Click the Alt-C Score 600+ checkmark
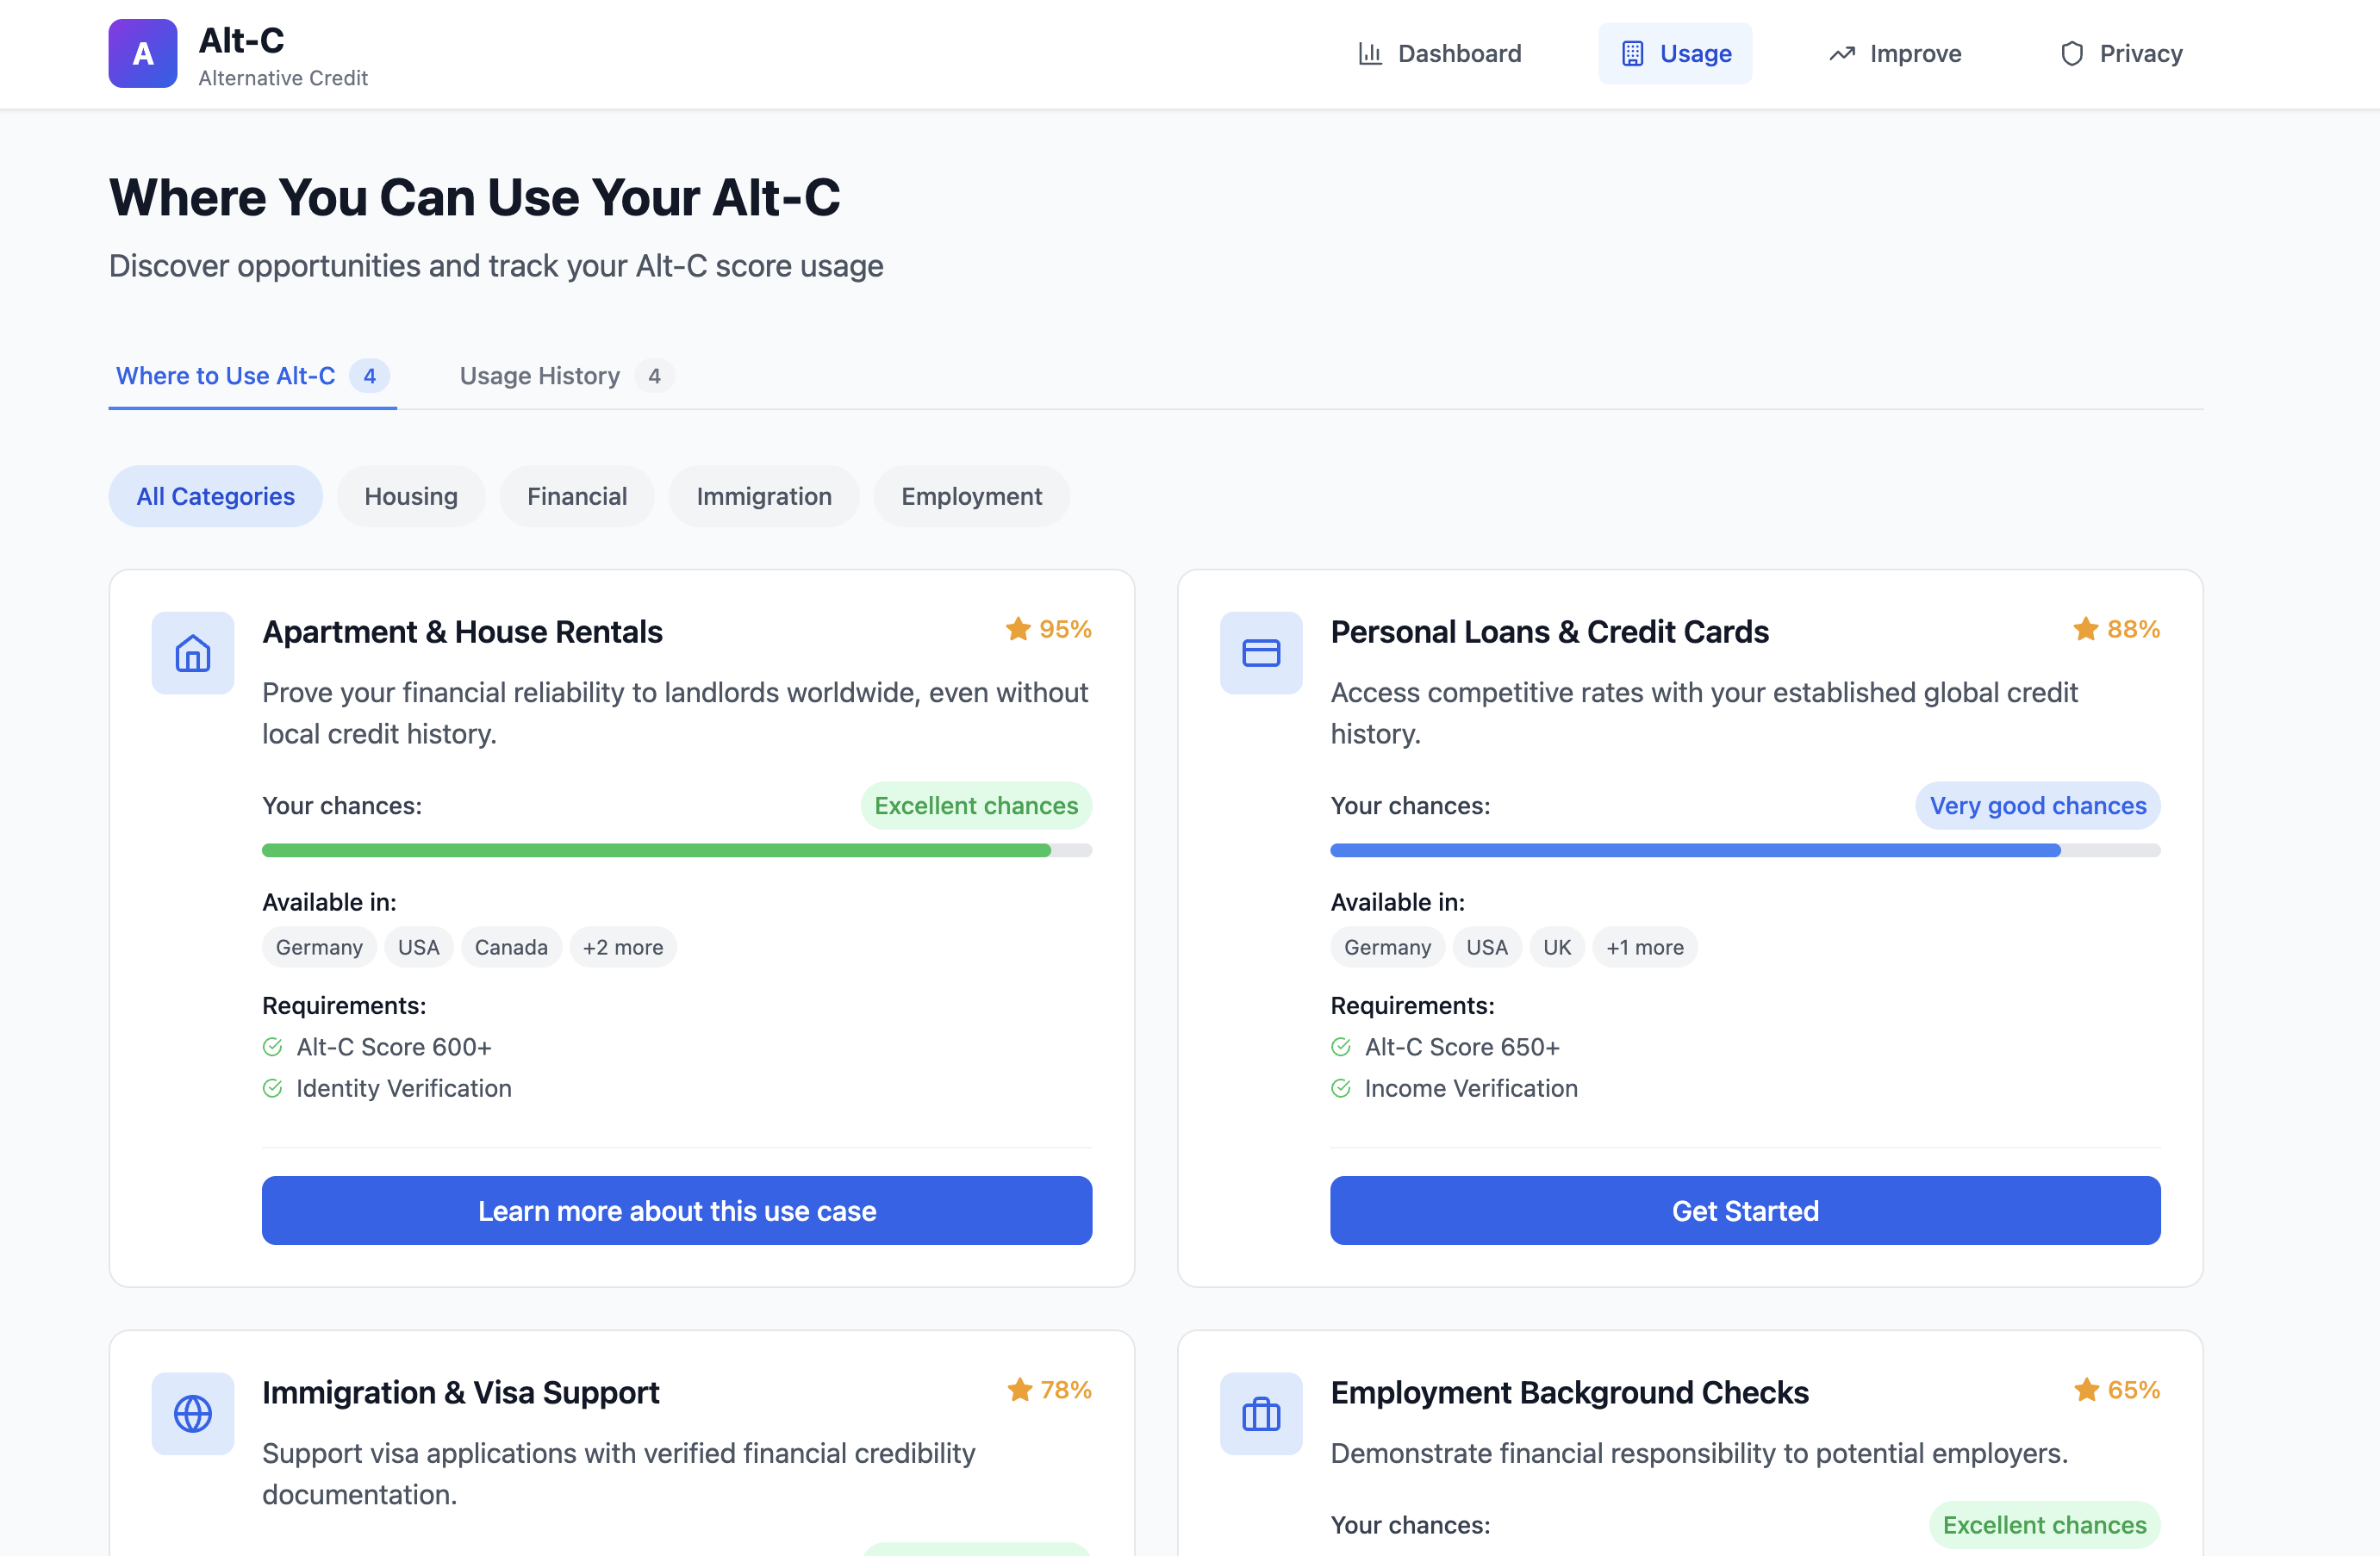Screen dimensions: 2380x1556 [272, 1047]
